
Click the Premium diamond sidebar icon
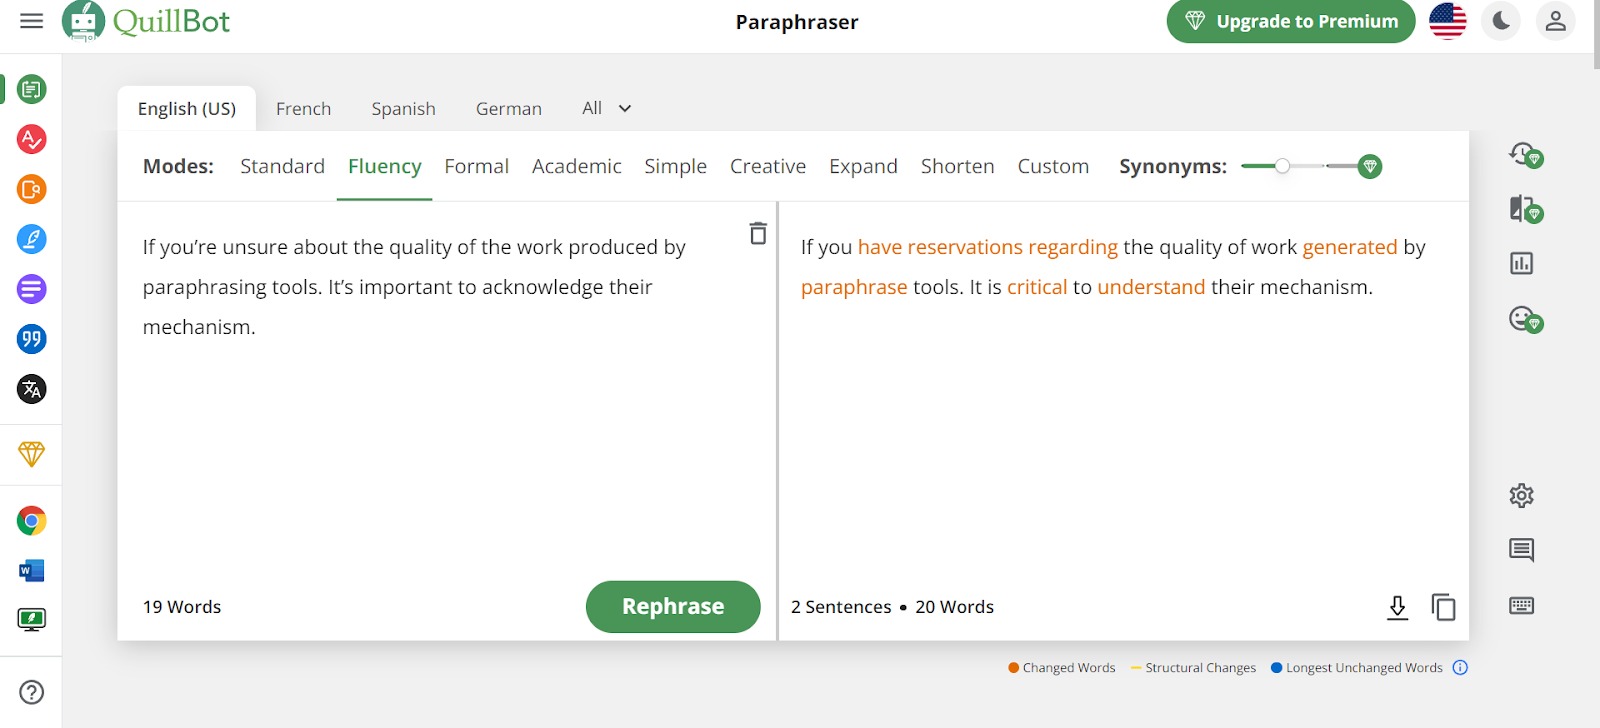(32, 454)
